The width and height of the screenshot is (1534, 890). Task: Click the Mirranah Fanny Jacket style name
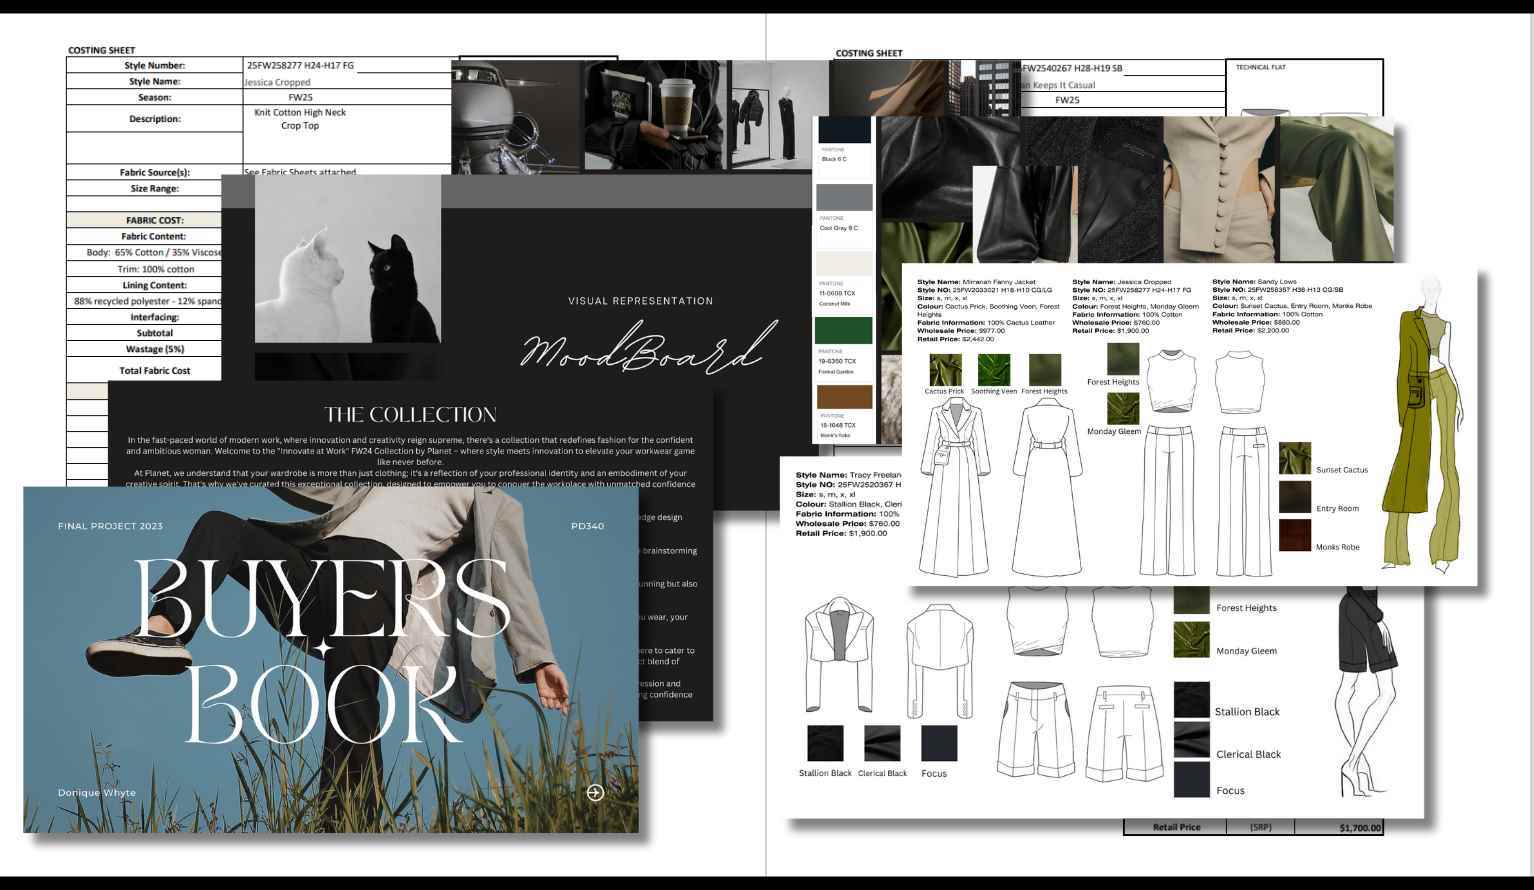point(976,282)
